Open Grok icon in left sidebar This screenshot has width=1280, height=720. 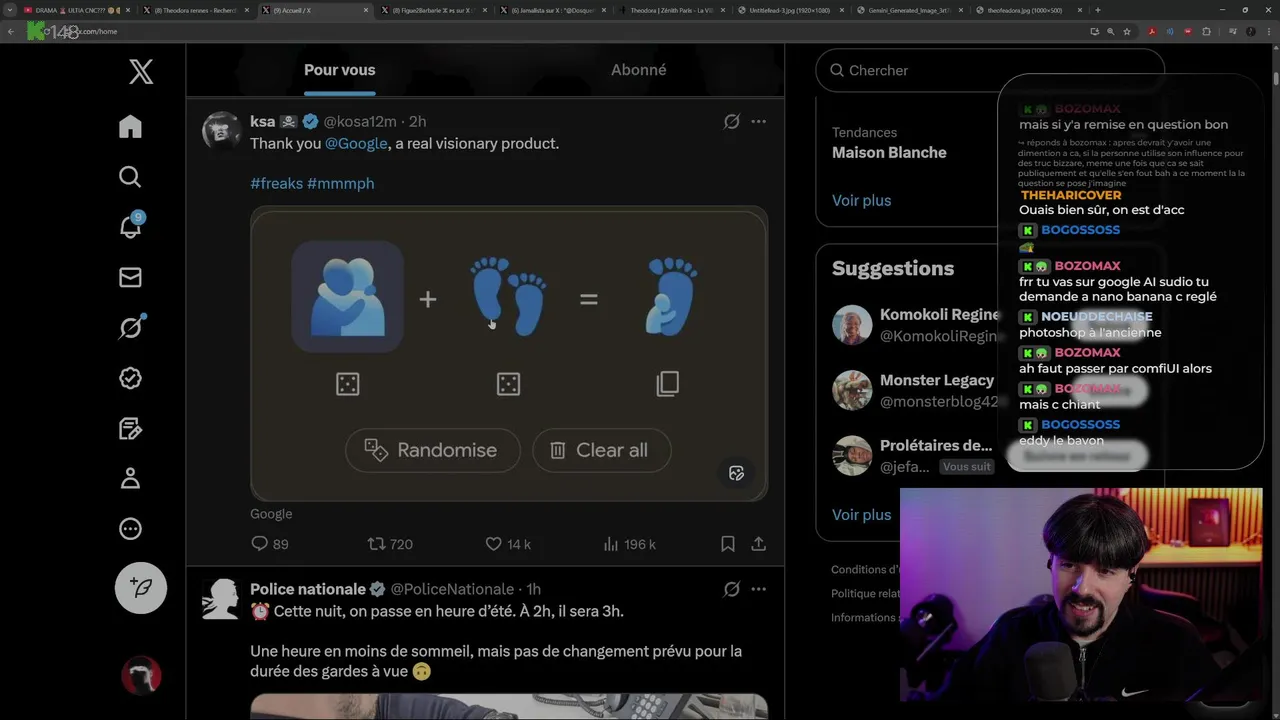tap(131, 327)
